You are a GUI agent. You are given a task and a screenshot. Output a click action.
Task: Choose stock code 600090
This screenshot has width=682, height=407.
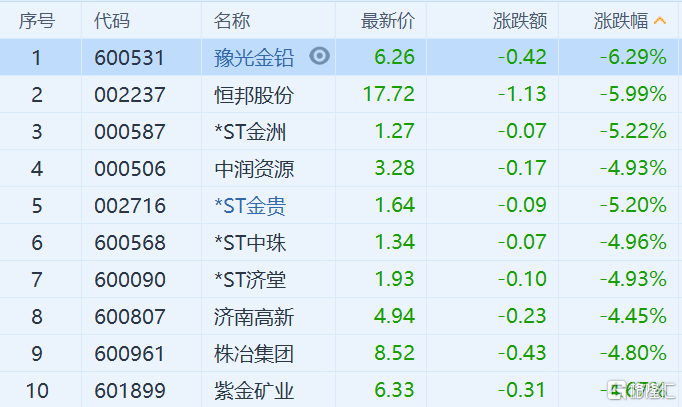pos(130,280)
